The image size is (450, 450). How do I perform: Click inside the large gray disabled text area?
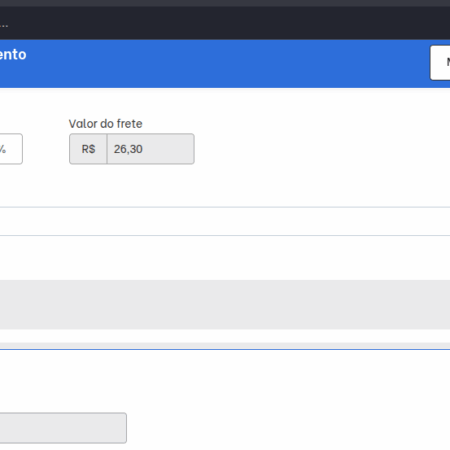[x=225, y=305]
